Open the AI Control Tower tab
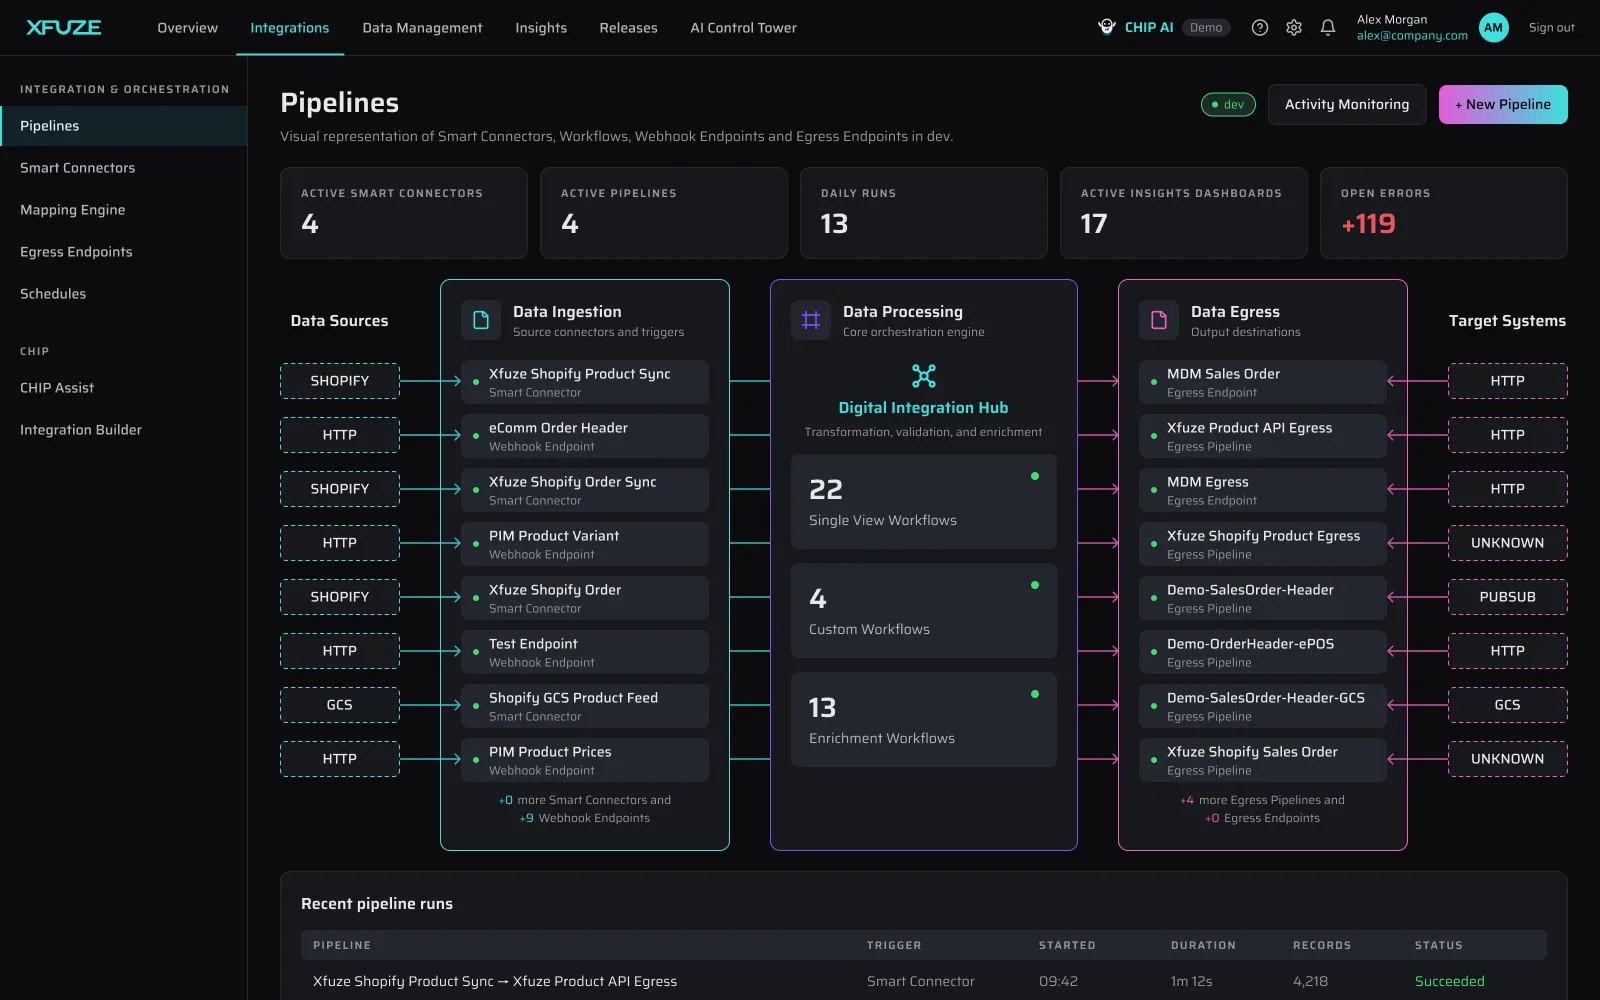 743,28
